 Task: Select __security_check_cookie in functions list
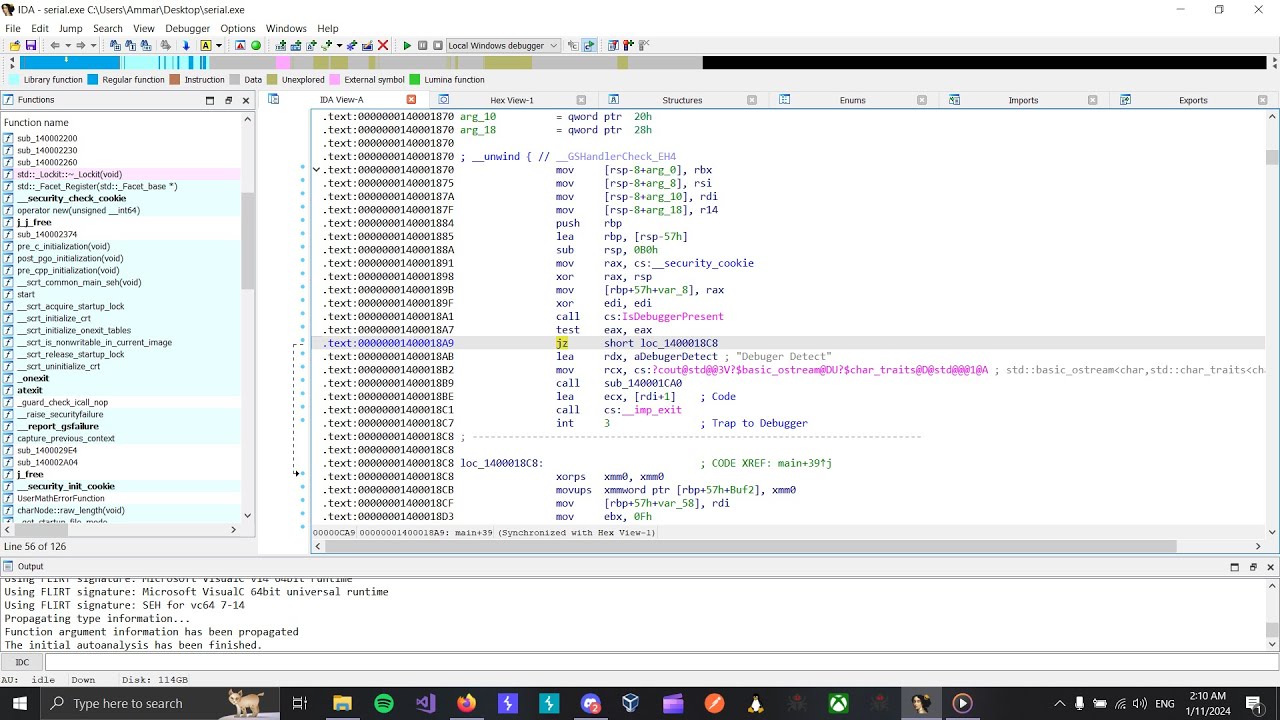(121, 198)
